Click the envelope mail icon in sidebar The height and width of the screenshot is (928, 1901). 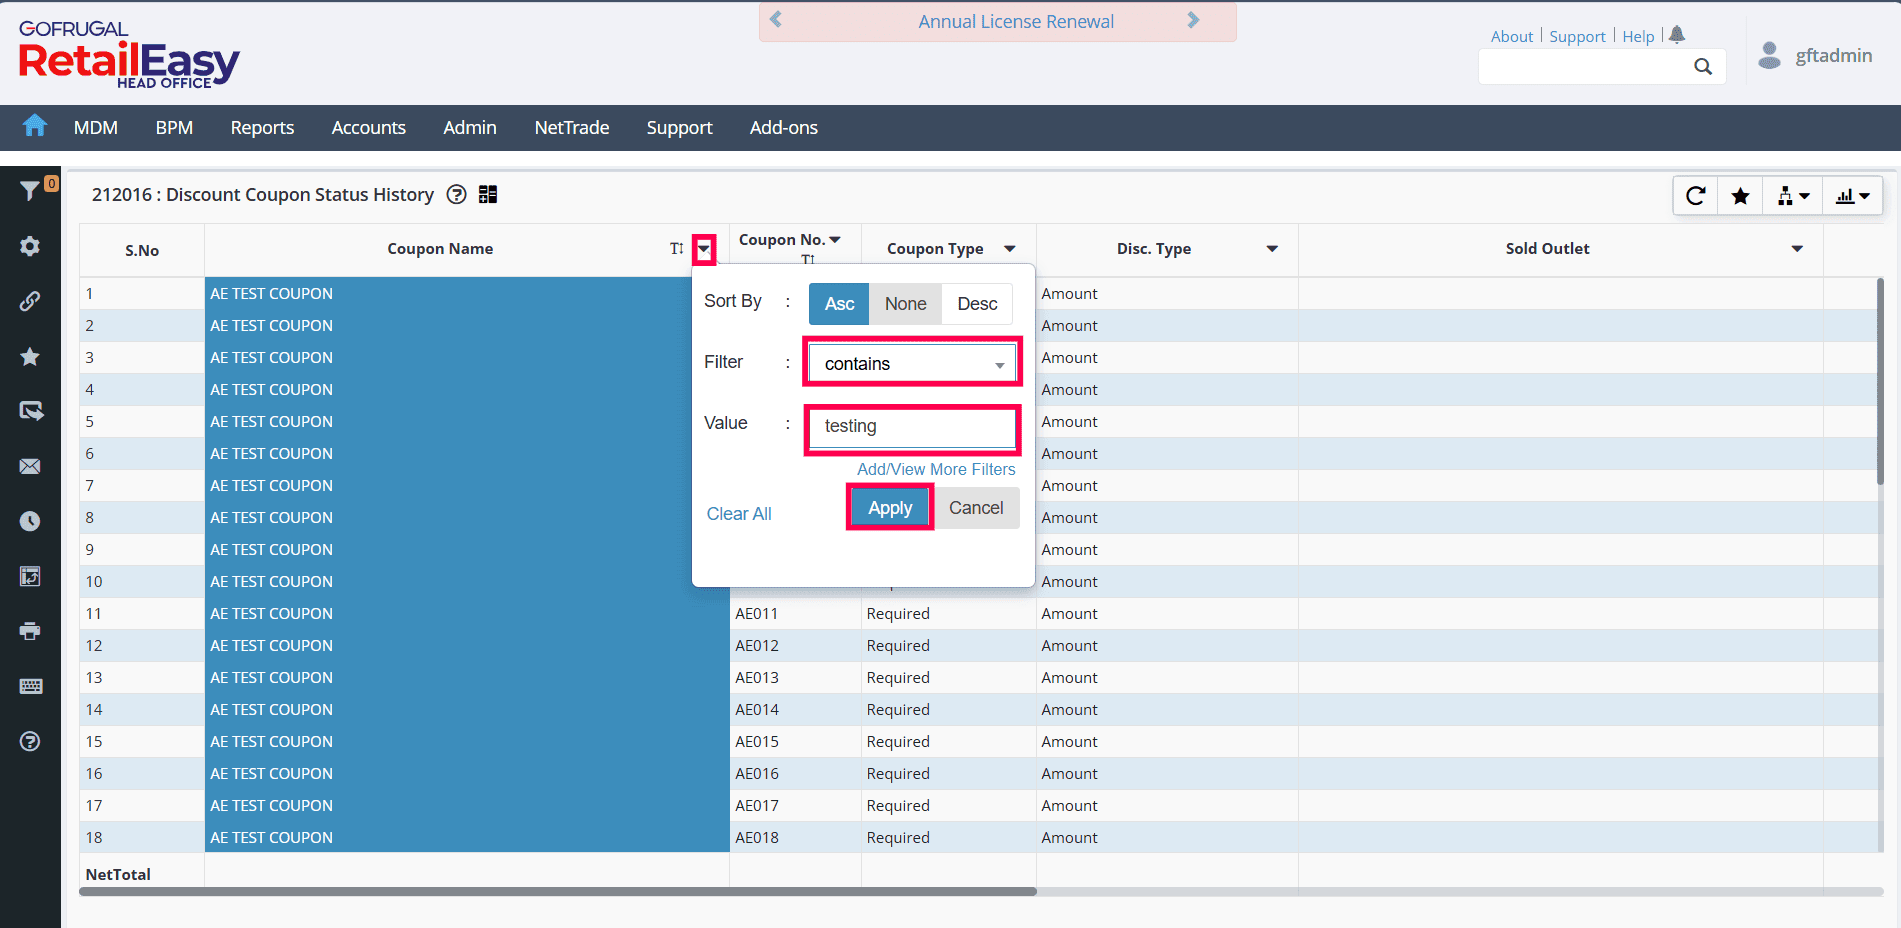(30, 466)
